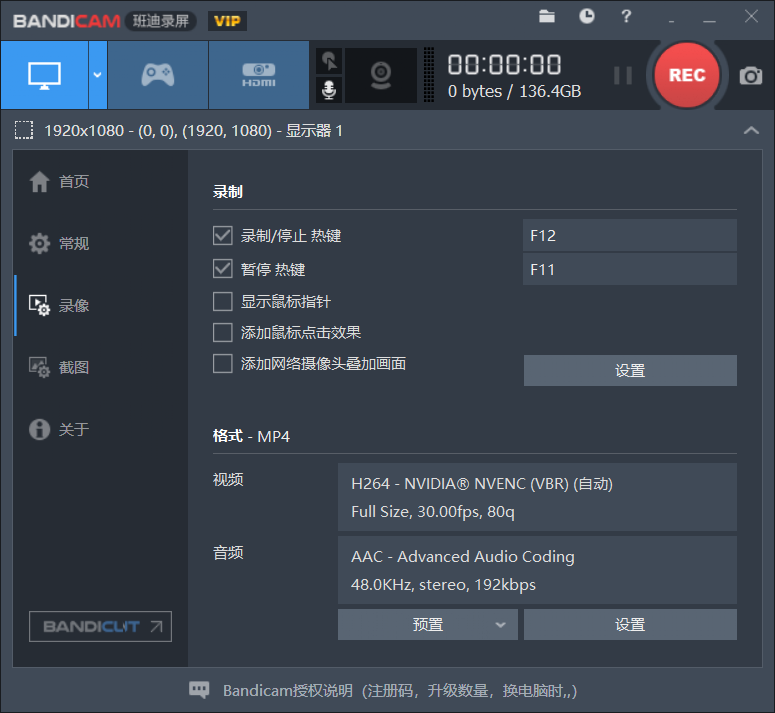Click the 00:00:00 recording timer
The image size is (775, 713).
point(504,65)
